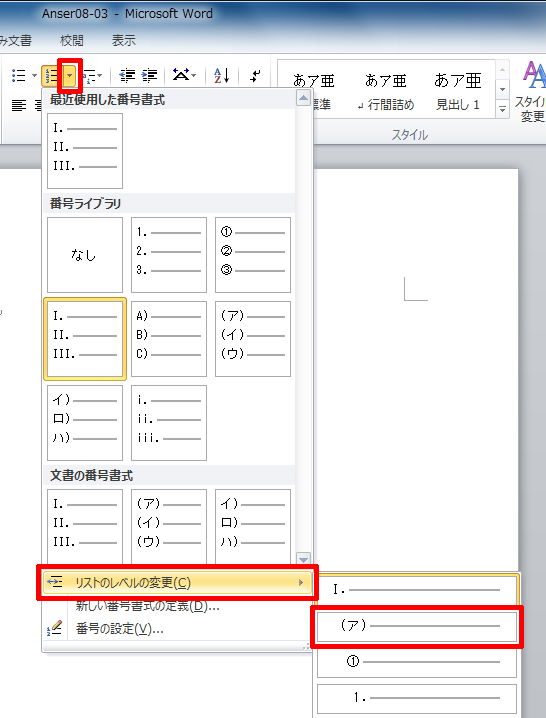This screenshot has height=718, width=546.
Task: Pick the なし numbering option
Action: (x=85, y=255)
